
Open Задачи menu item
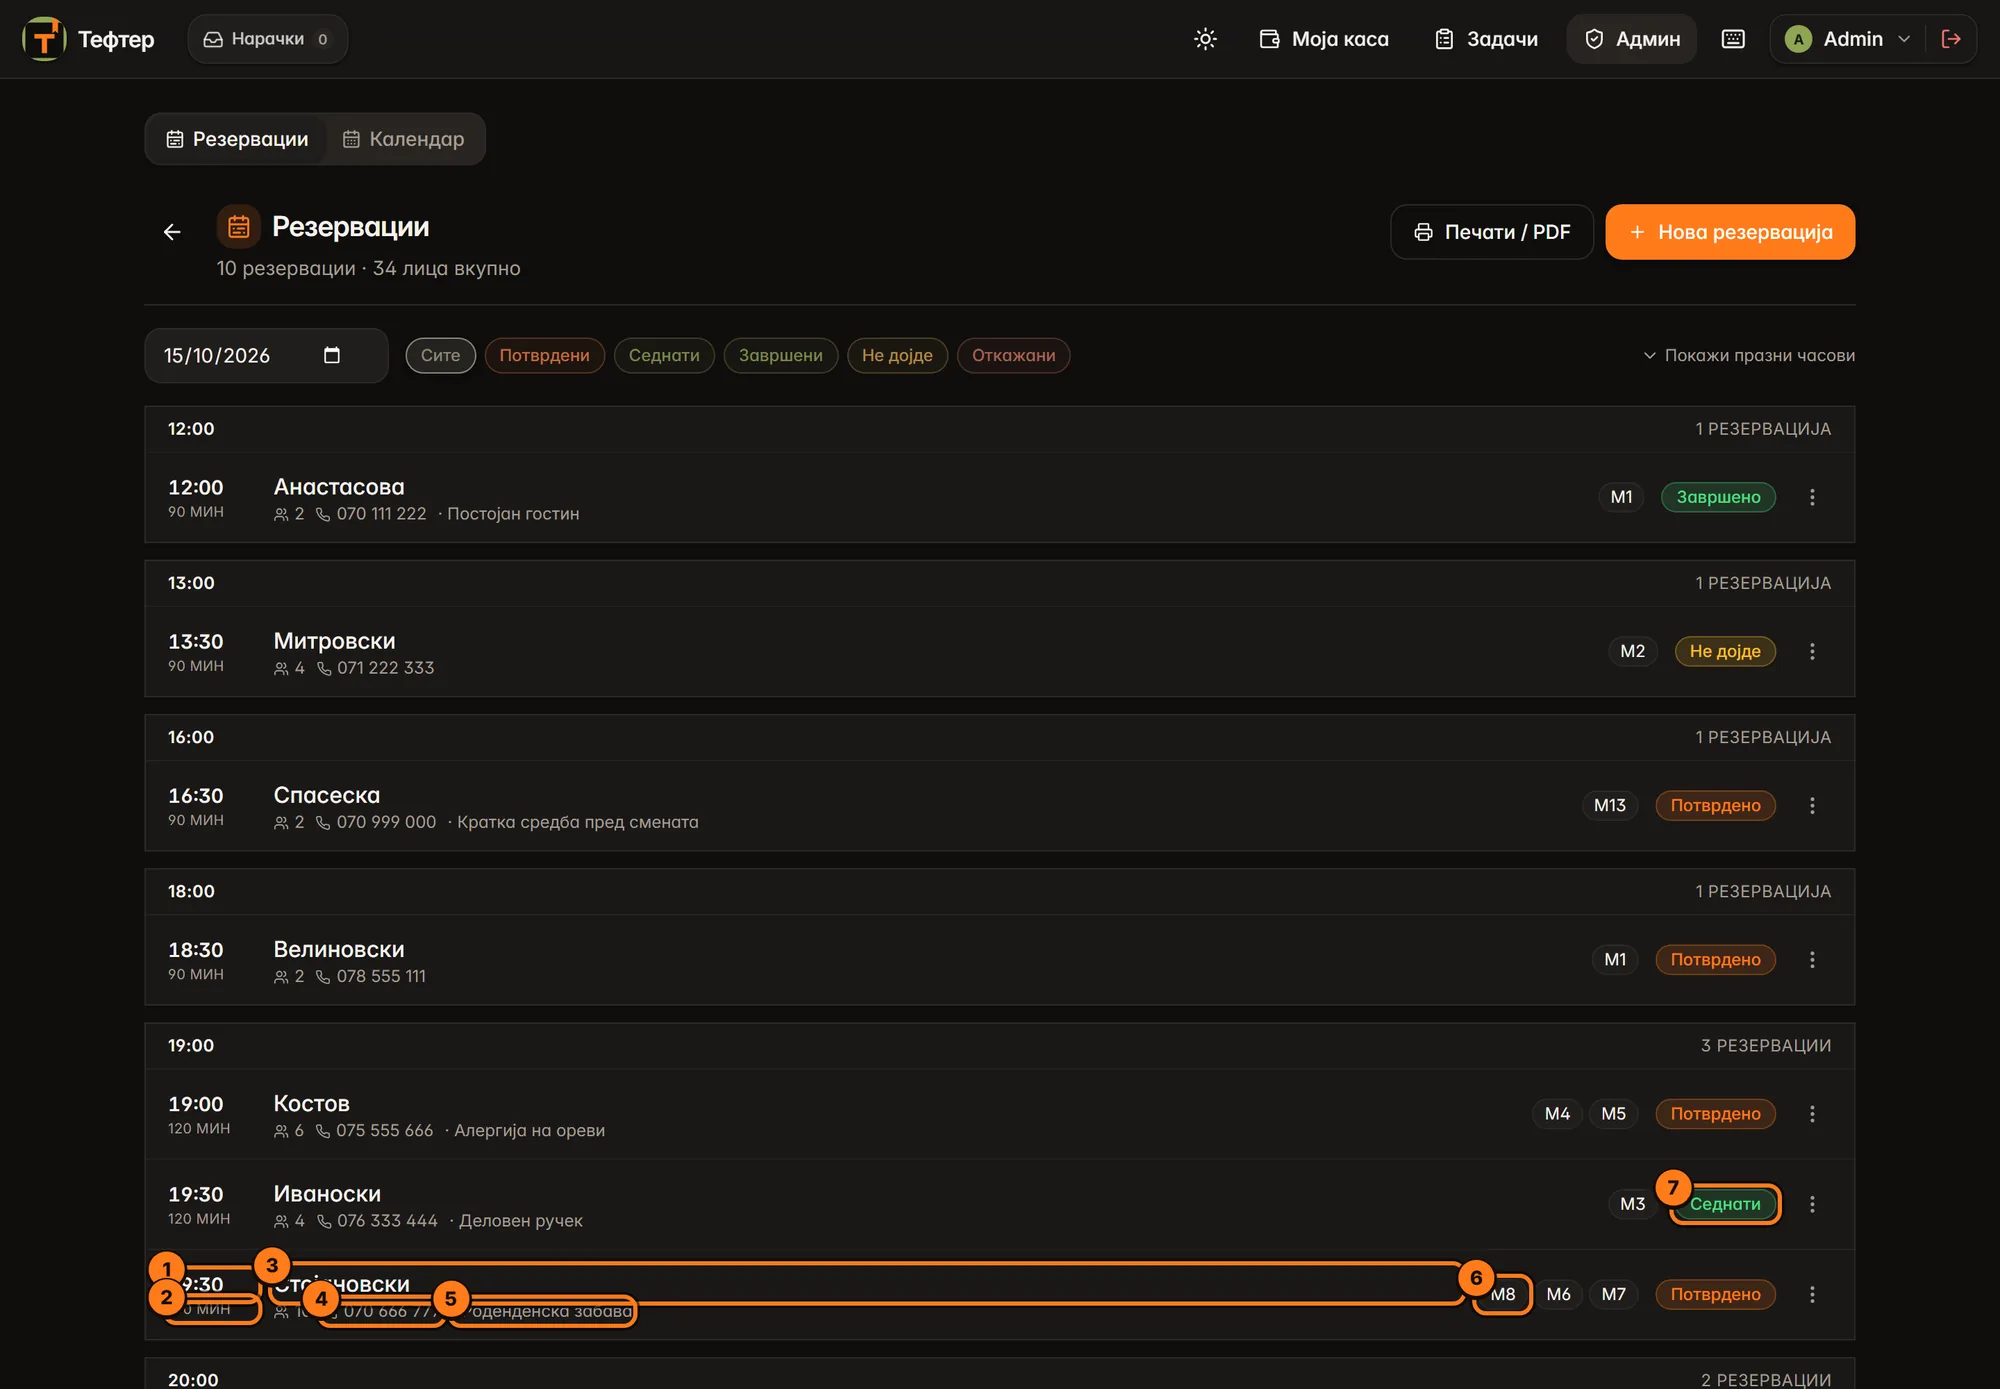[1487, 39]
